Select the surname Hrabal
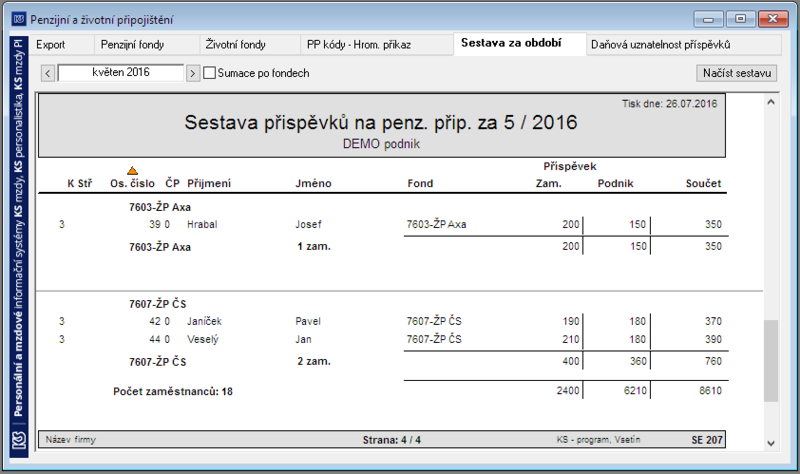 click(x=202, y=224)
